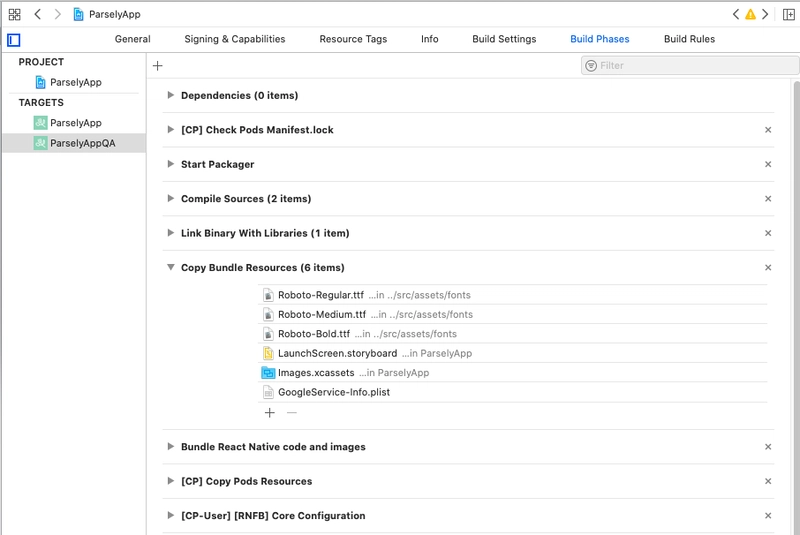Add a resource with the plus button
The image size is (800, 535).
[269, 412]
